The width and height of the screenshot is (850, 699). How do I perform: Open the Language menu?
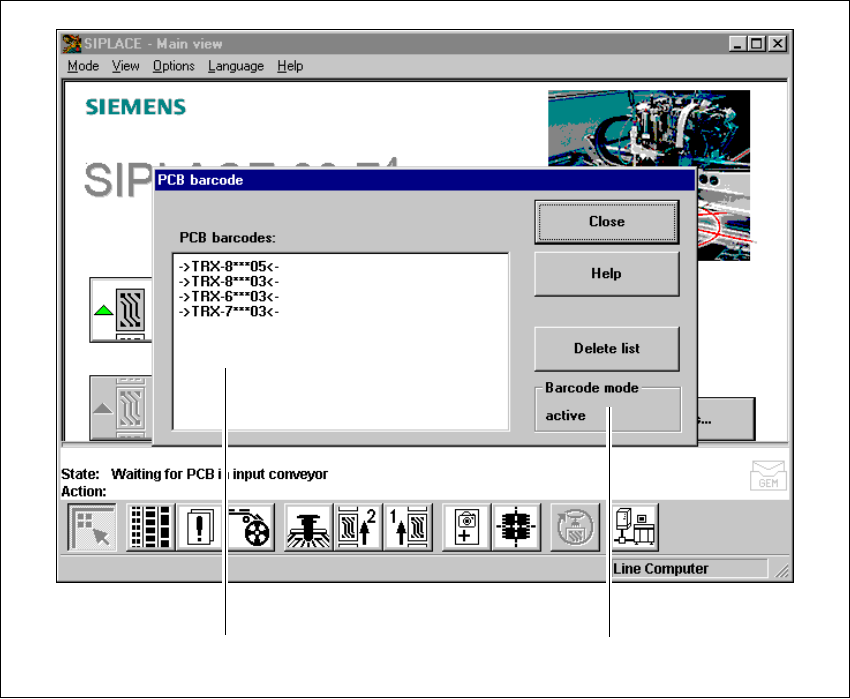tap(236, 66)
